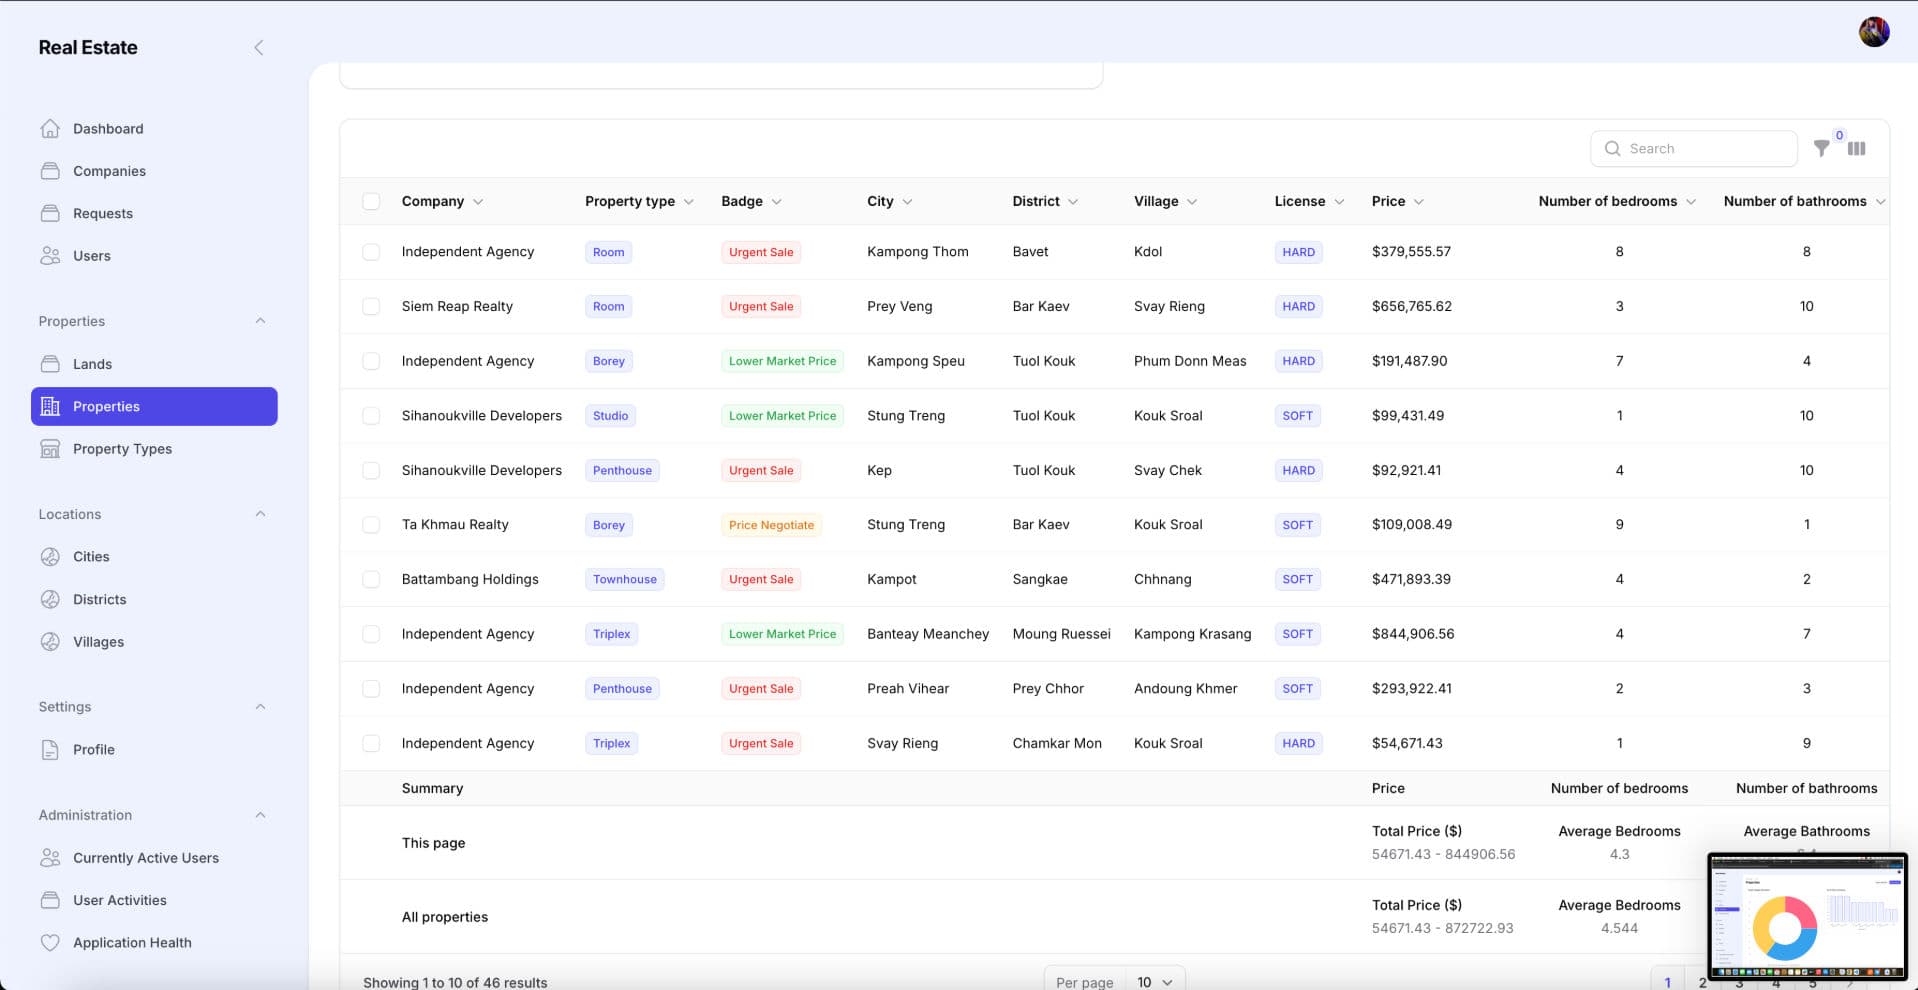Sort by the Price column header
1918x990 pixels.
click(1397, 201)
